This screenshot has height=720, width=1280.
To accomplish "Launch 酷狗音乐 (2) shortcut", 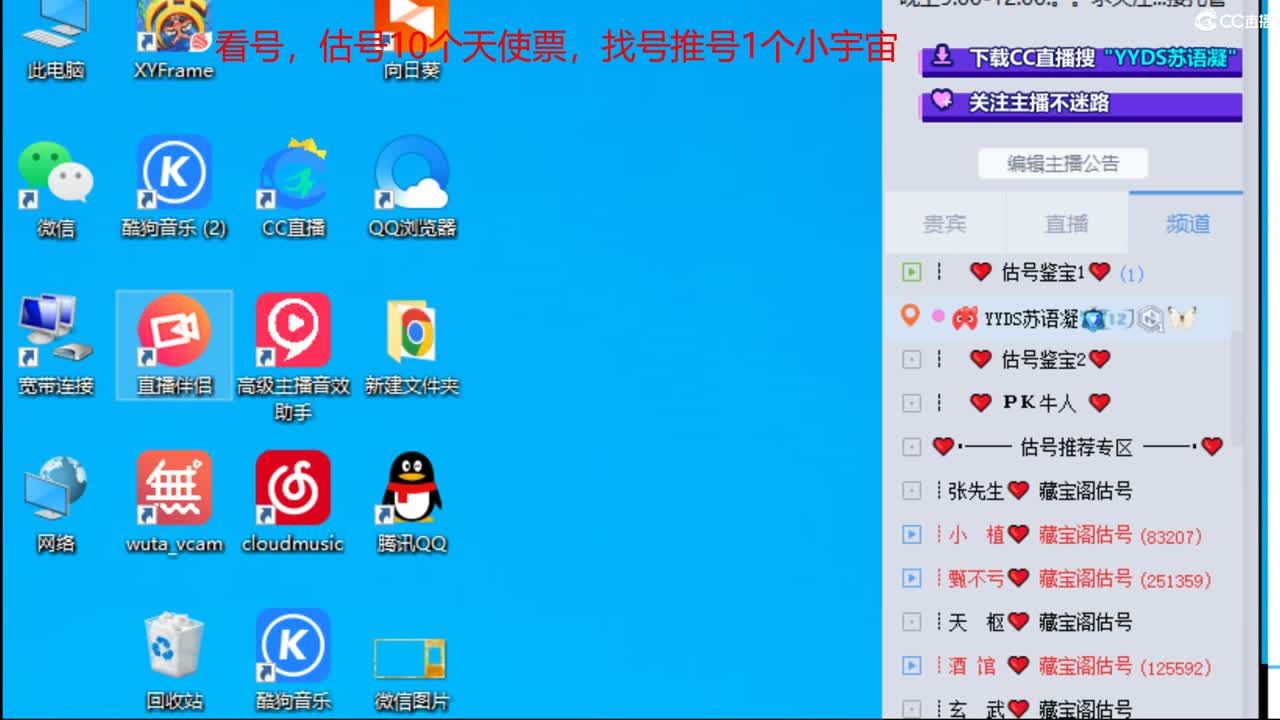I will click(174, 189).
